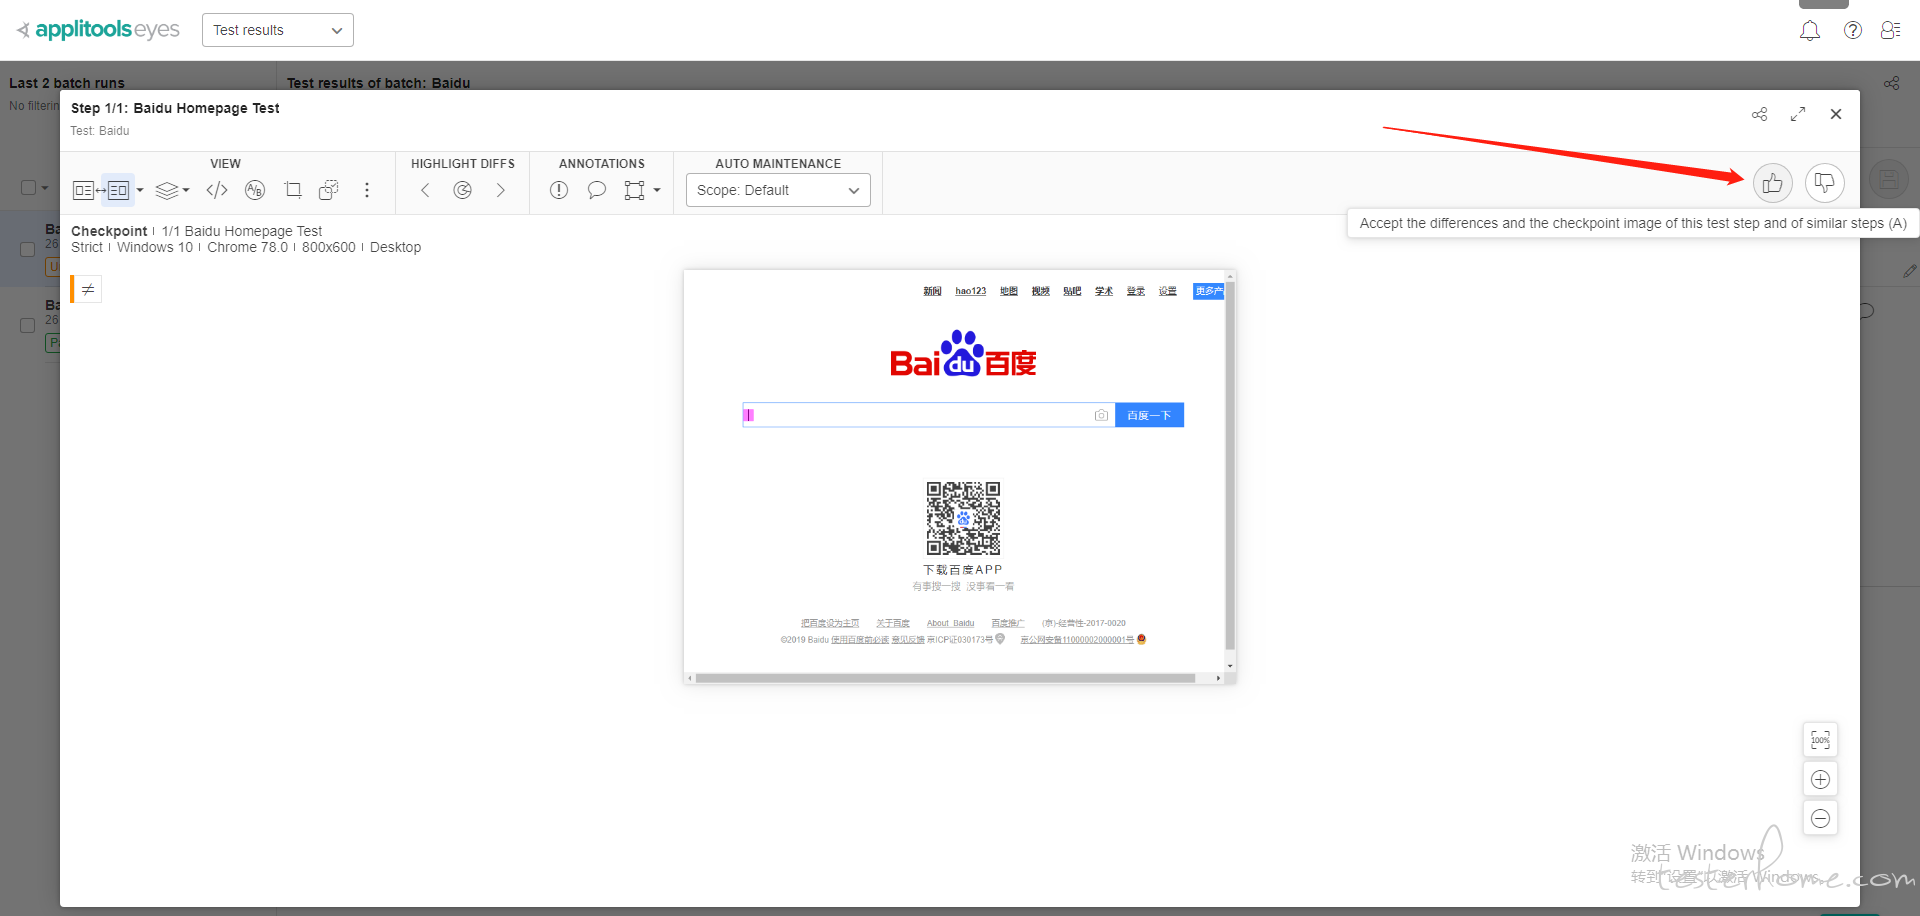Click the blue Baidu search button
The width and height of the screenshot is (1920, 916).
tap(1150, 415)
